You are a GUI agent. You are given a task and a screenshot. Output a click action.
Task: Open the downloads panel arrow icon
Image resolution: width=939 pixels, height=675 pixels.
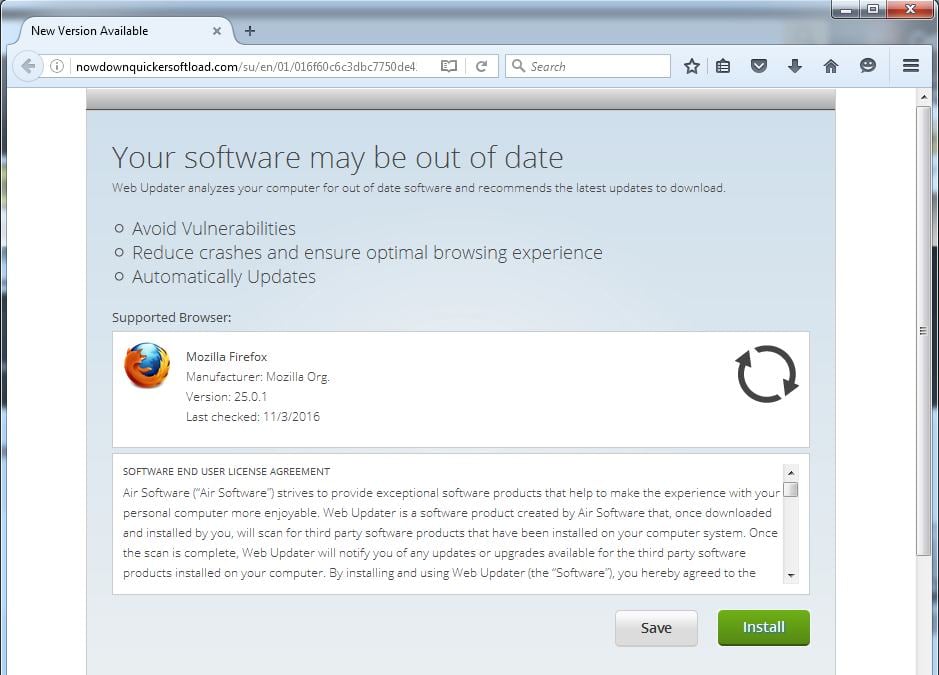(794, 66)
